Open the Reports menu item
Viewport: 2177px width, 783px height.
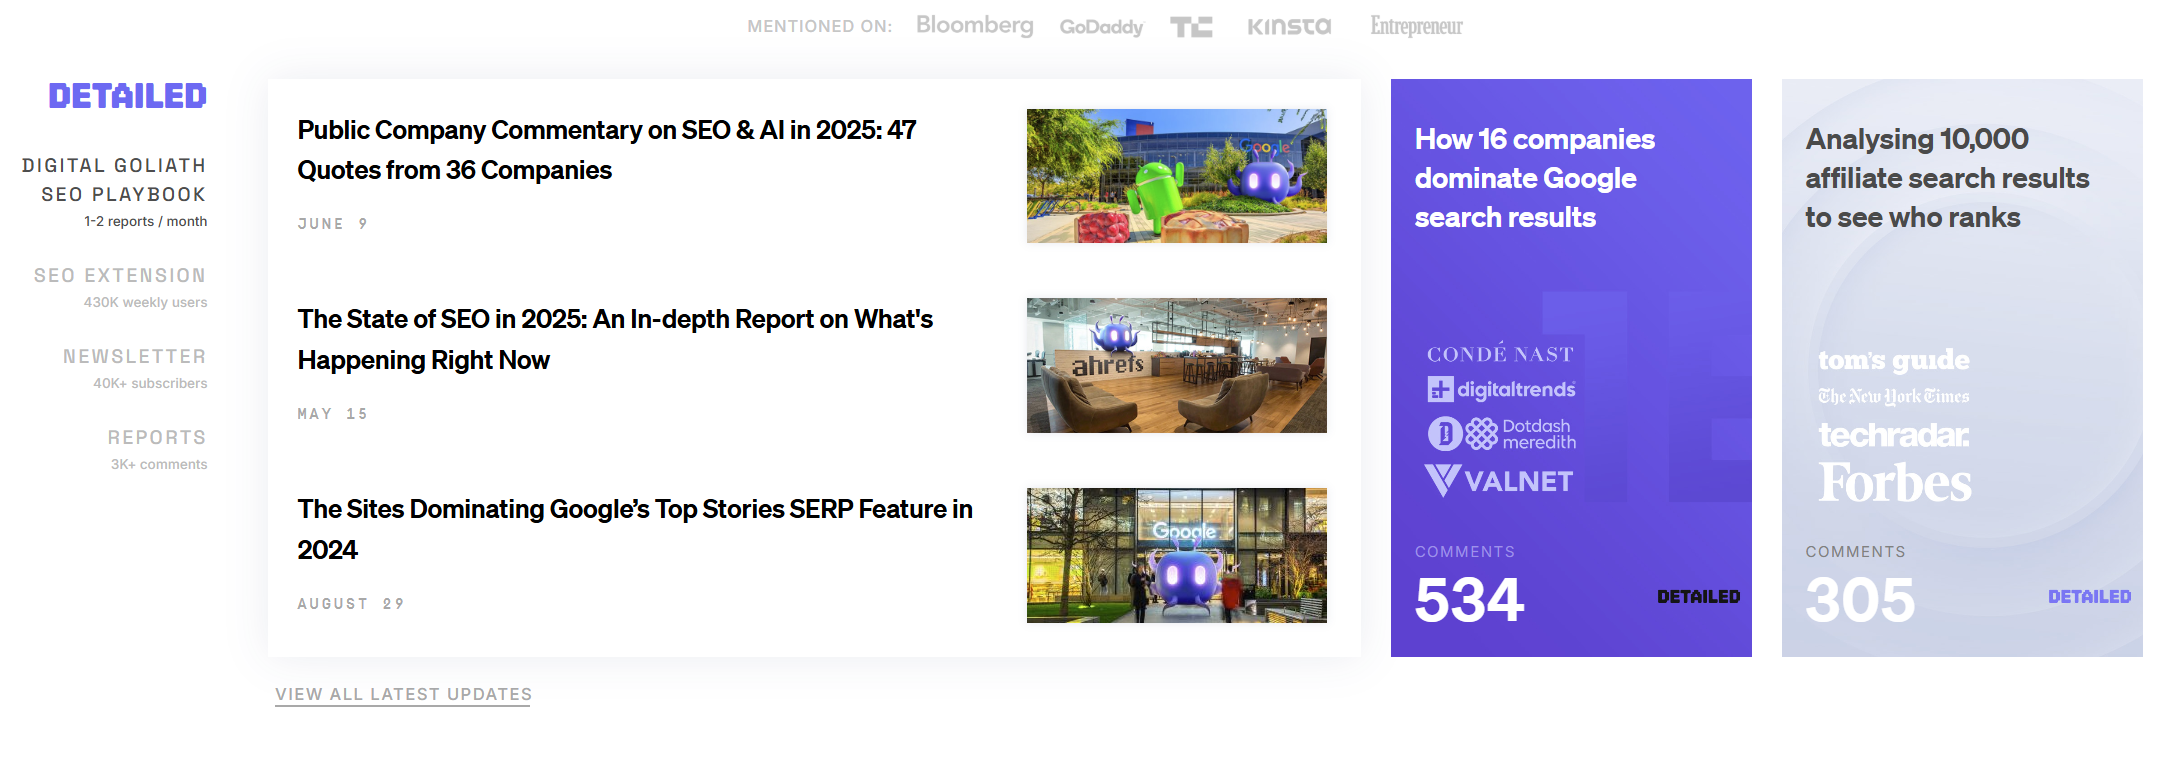[x=157, y=437]
